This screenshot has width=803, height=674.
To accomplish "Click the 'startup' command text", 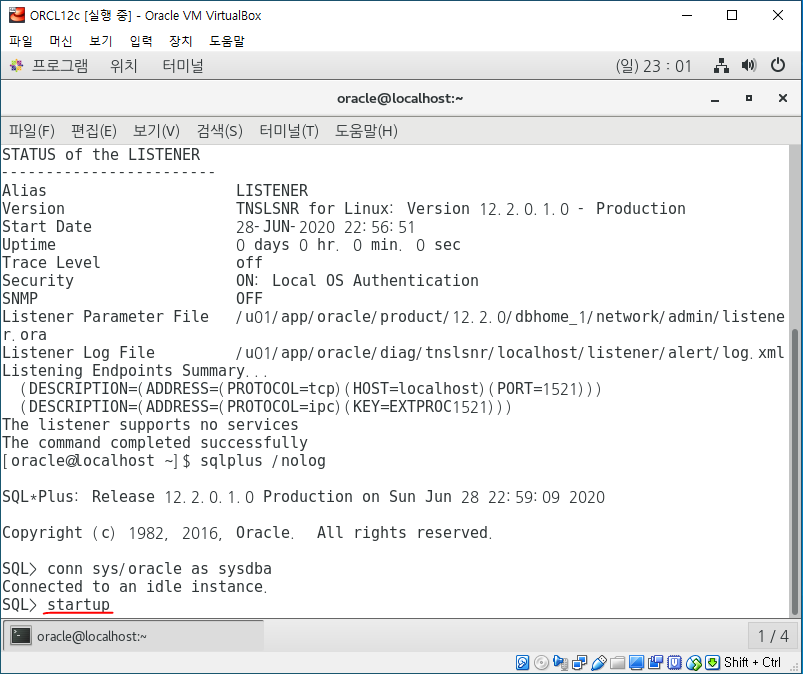I will click(78, 604).
